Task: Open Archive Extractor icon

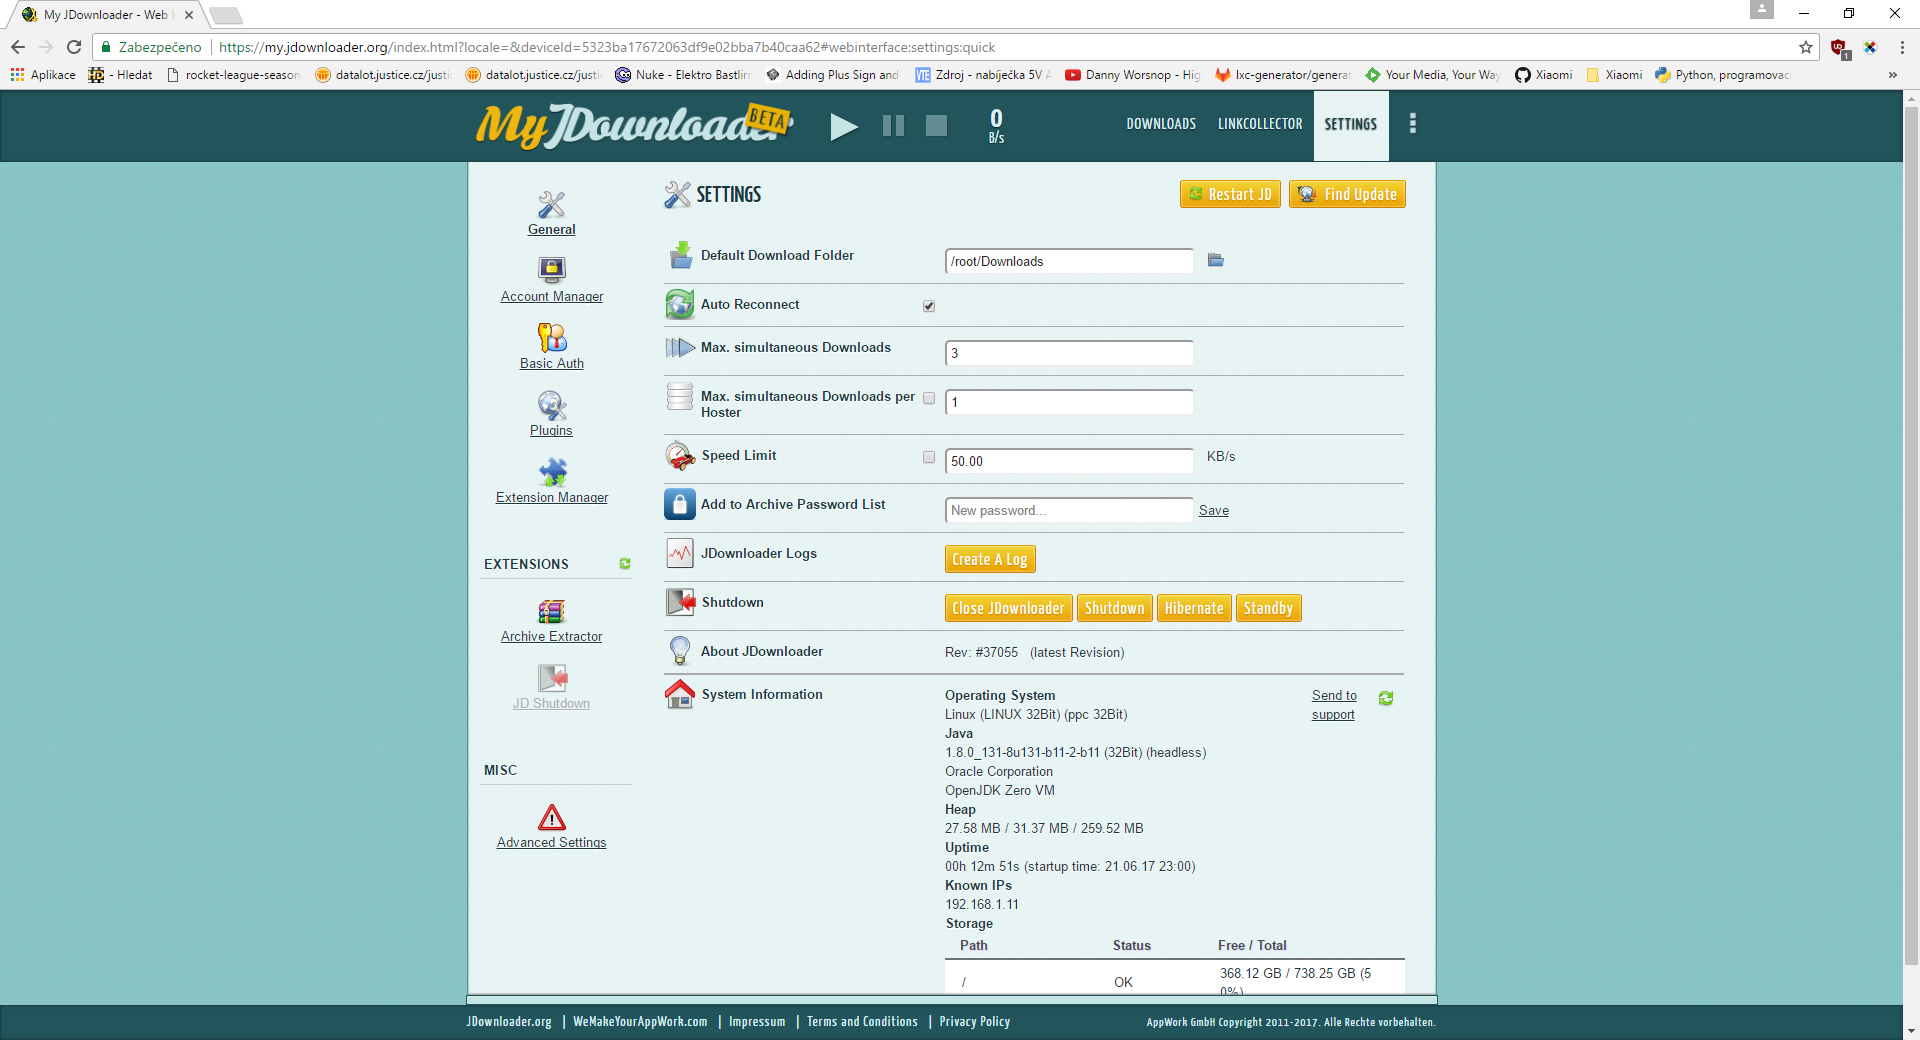Action: click(x=551, y=611)
